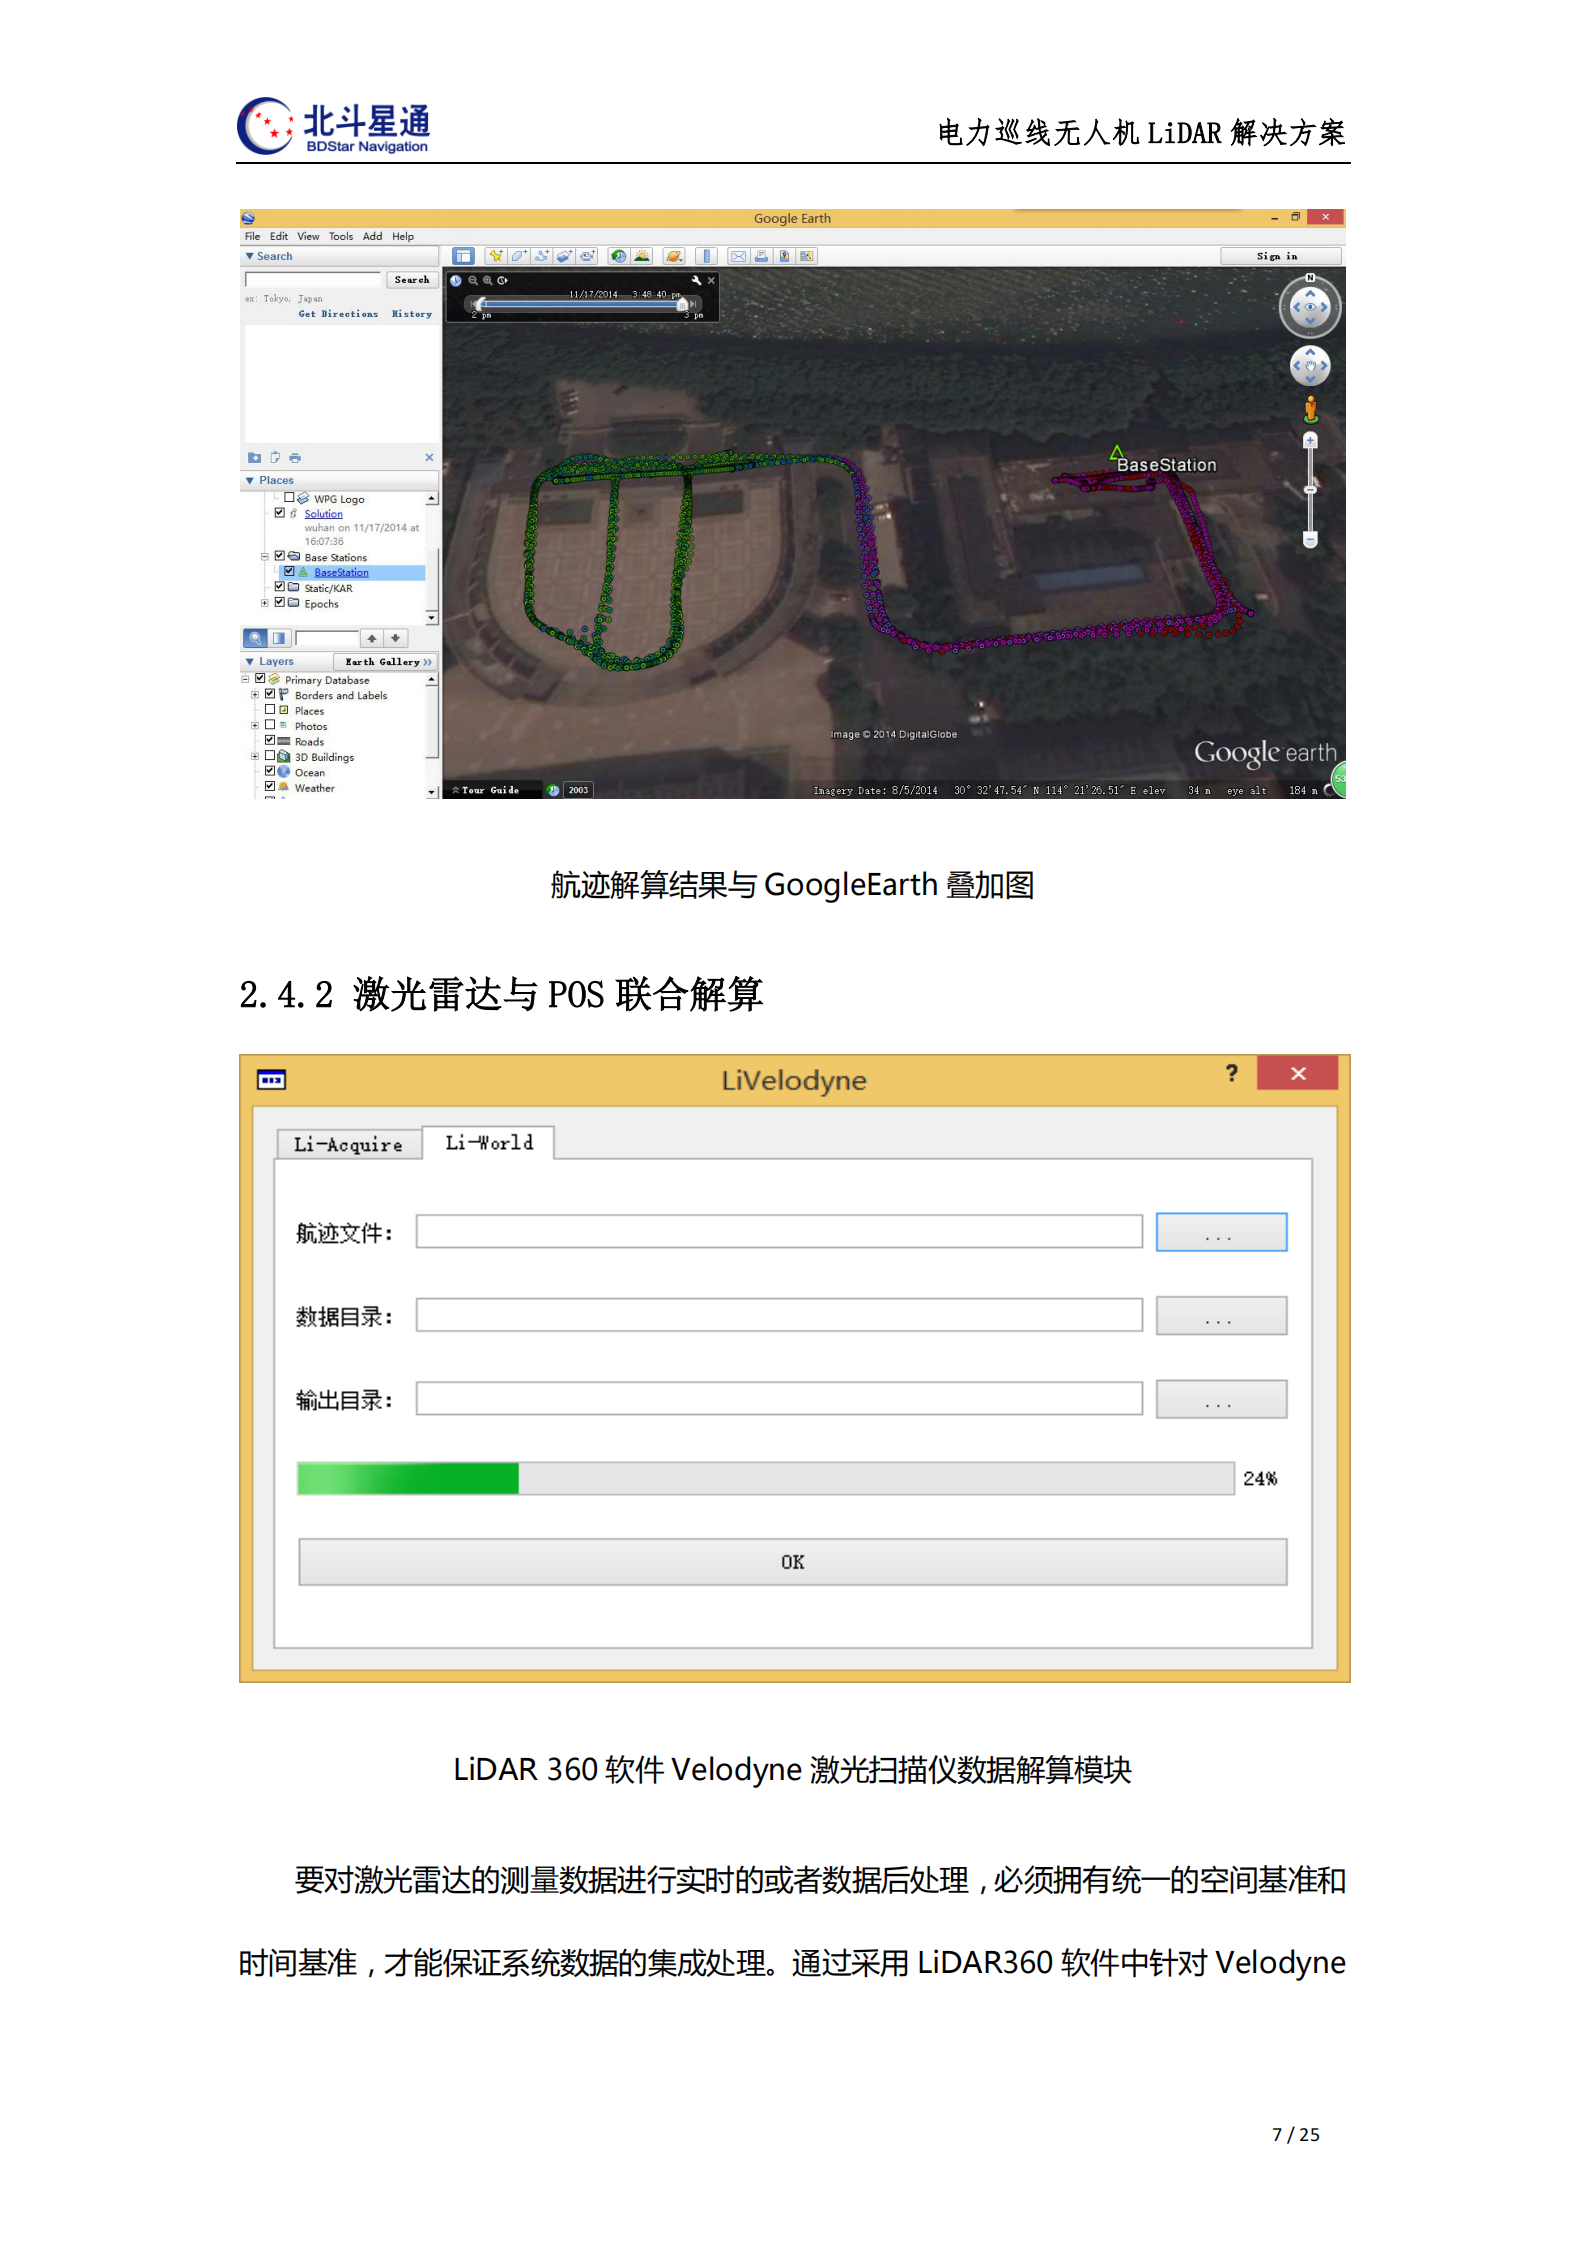Collapse the Search panel triangle
Viewport: 1586px width, 2244px height.
click(249, 257)
